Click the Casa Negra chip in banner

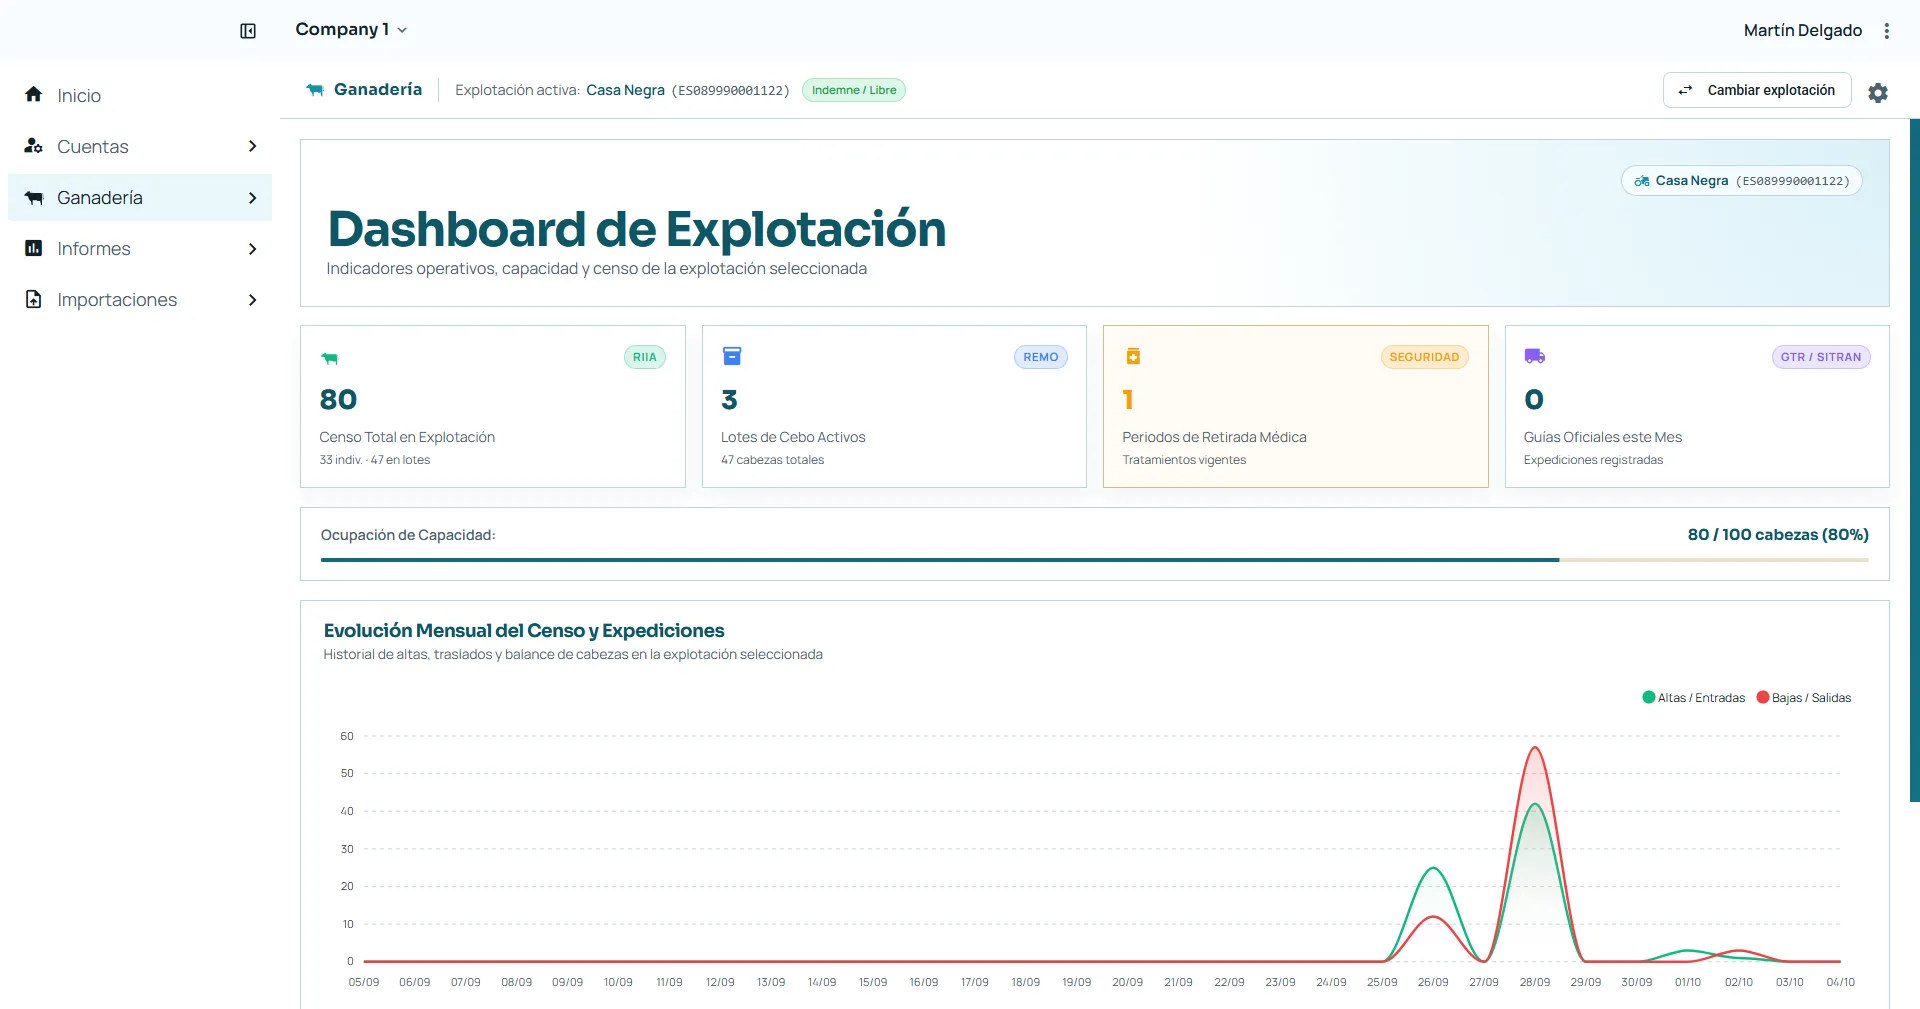1741,181
